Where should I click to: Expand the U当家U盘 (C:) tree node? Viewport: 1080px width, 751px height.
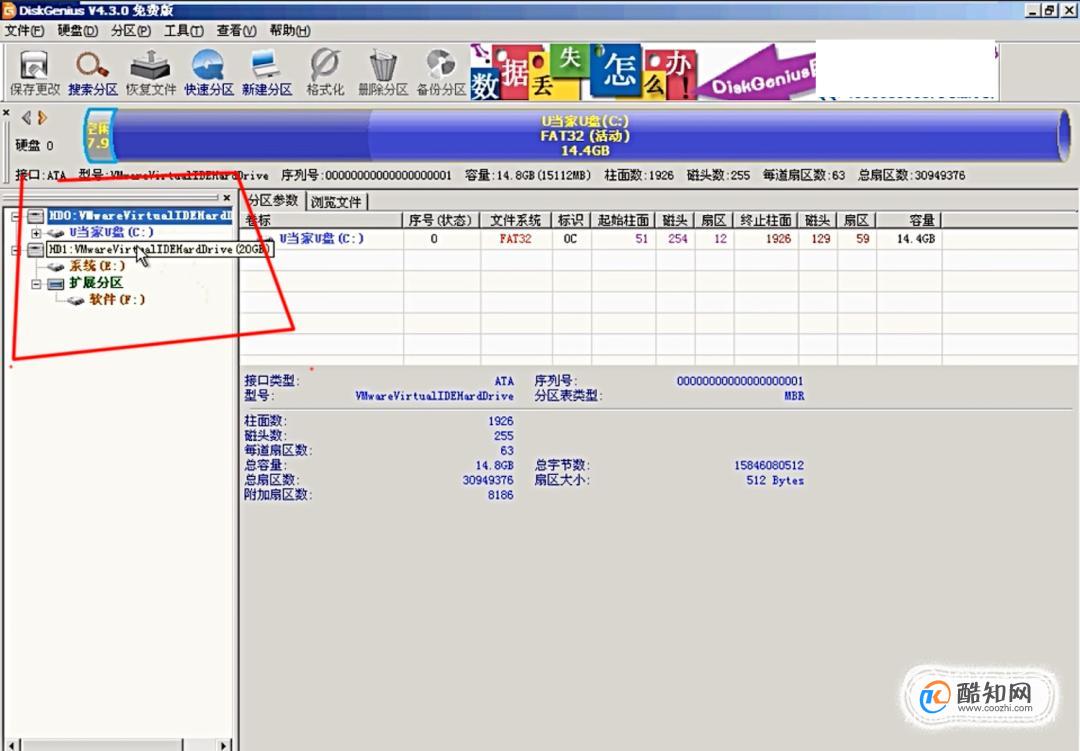click(37, 233)
